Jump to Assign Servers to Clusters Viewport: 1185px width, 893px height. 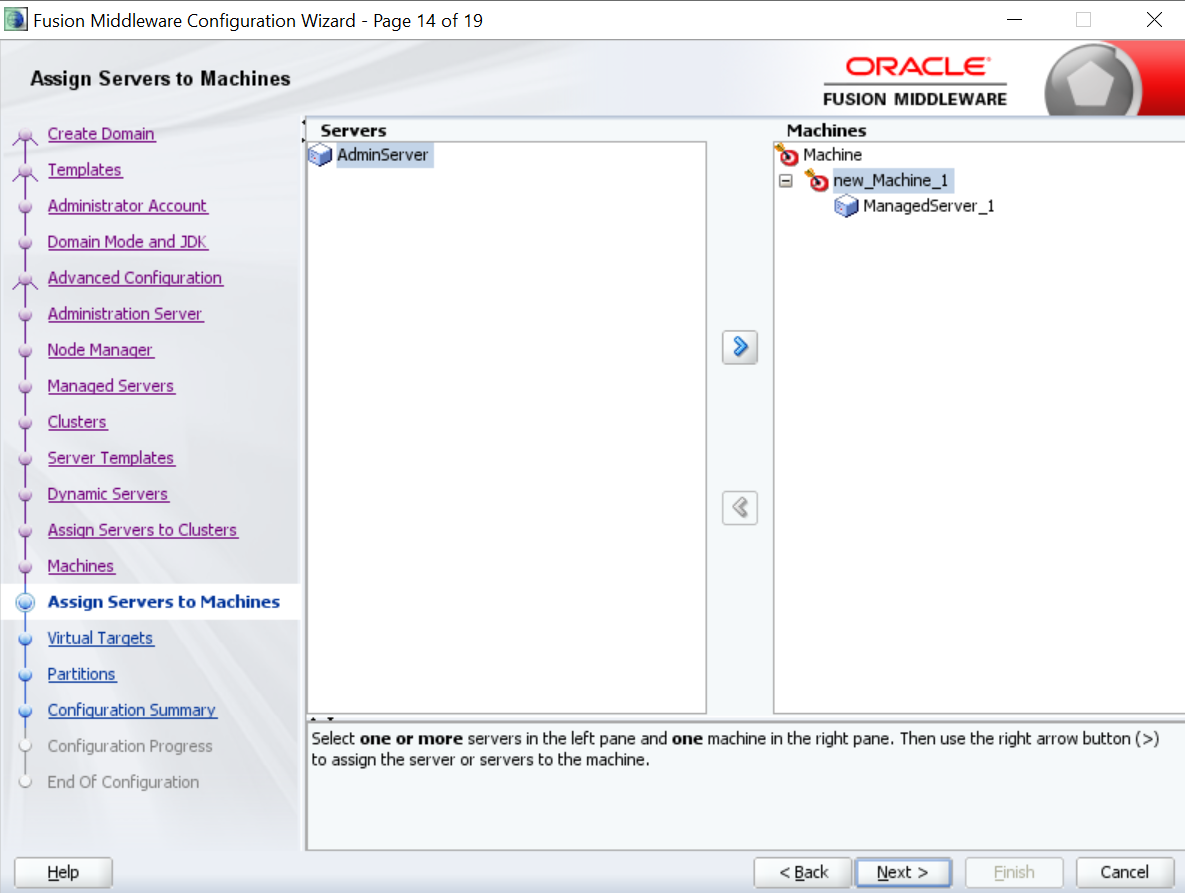pos(142,530)
